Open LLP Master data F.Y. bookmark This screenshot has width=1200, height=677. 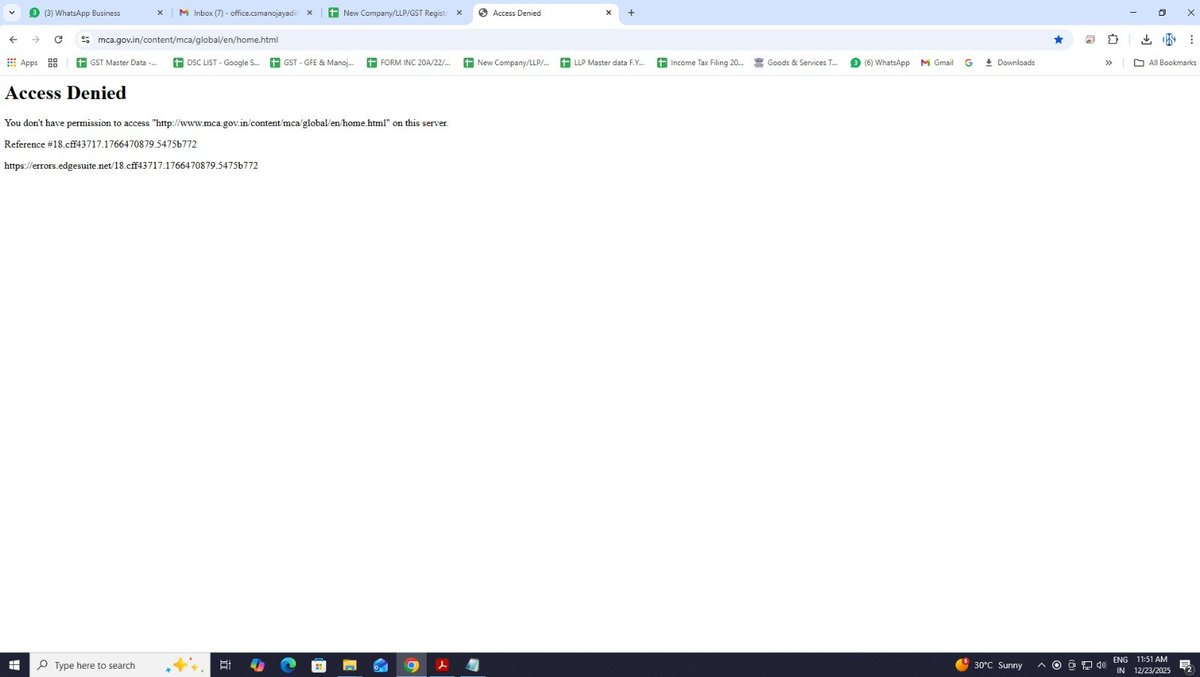coord(602,62)
